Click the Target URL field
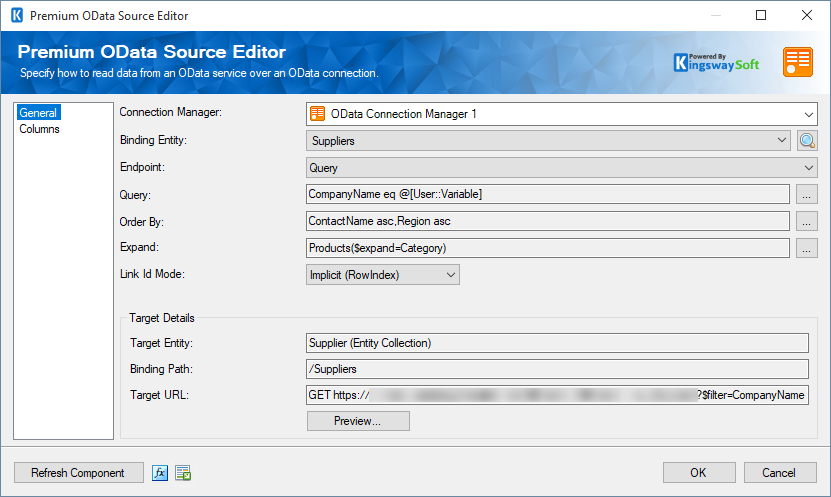Viewport: 831px width, 497px height. [x=557, y=395]
